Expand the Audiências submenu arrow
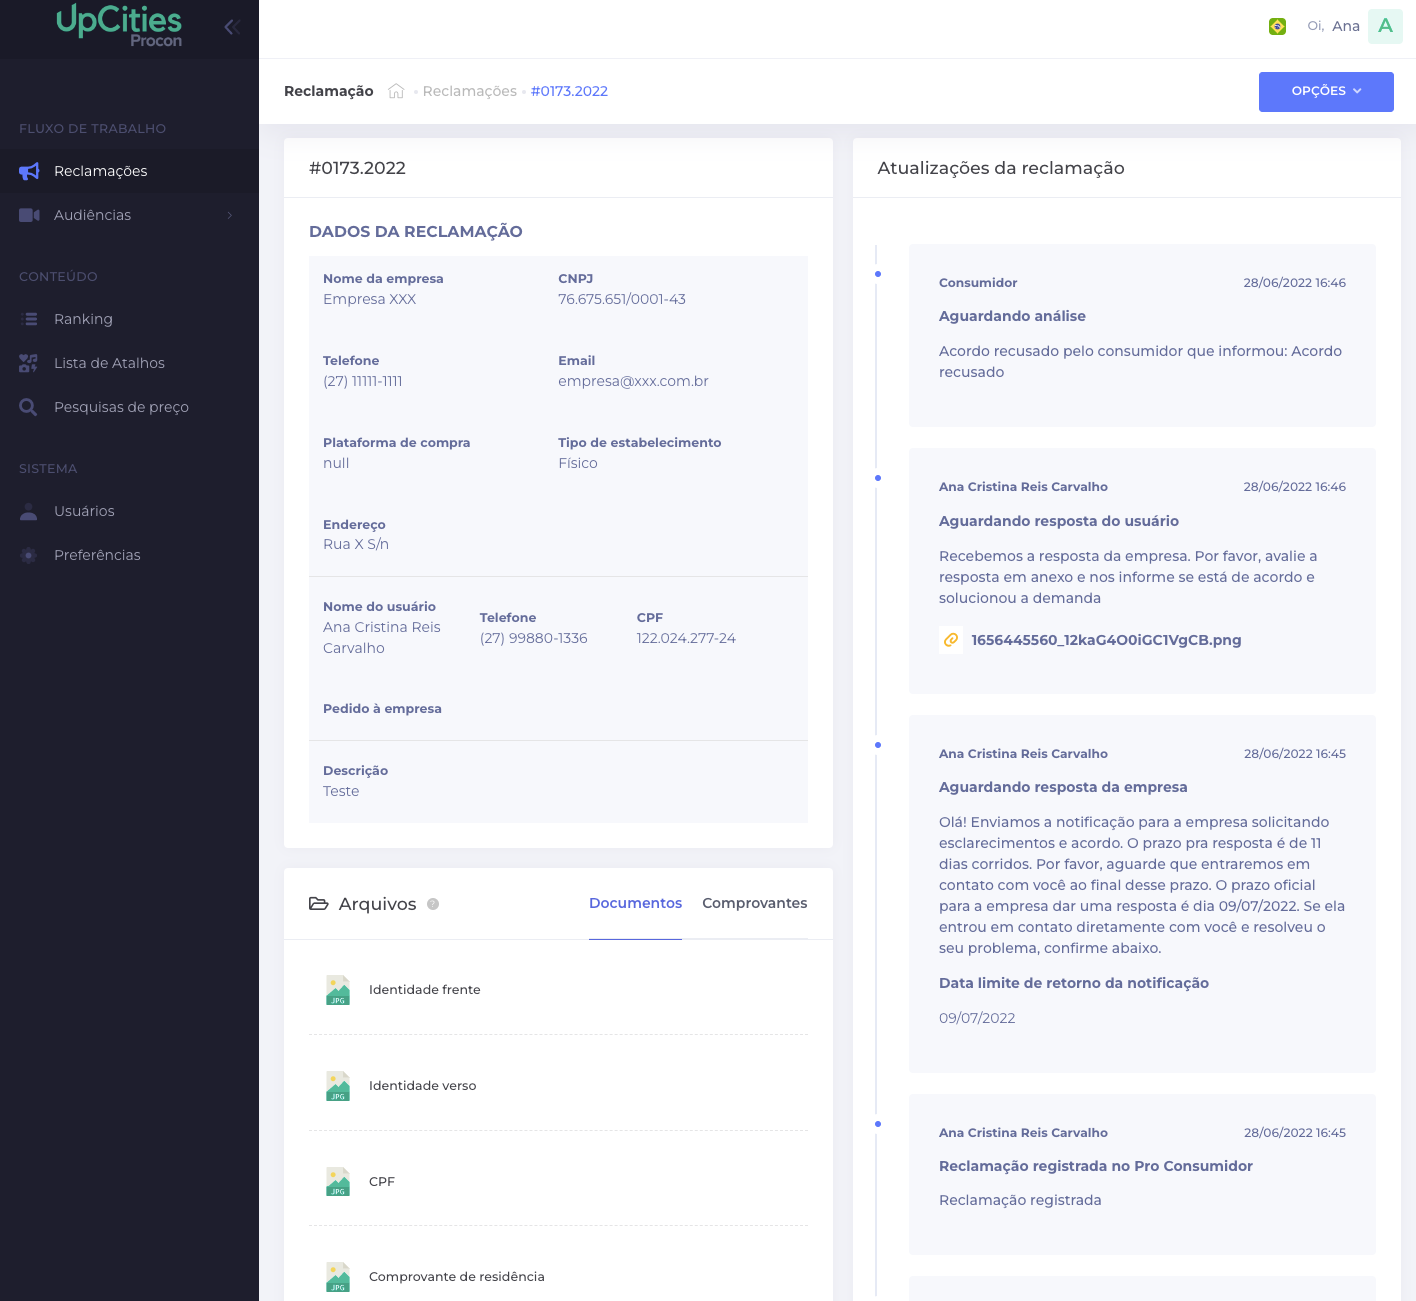1416x1301 pixels. point(230,215)
